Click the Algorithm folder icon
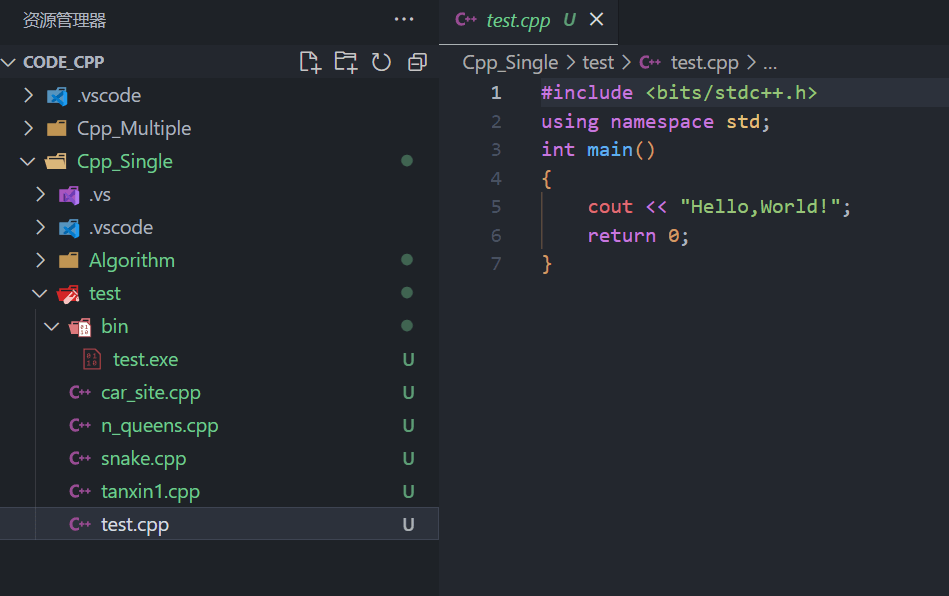The width and height of the screenshot is (949, 596). (x=68, y=260)
